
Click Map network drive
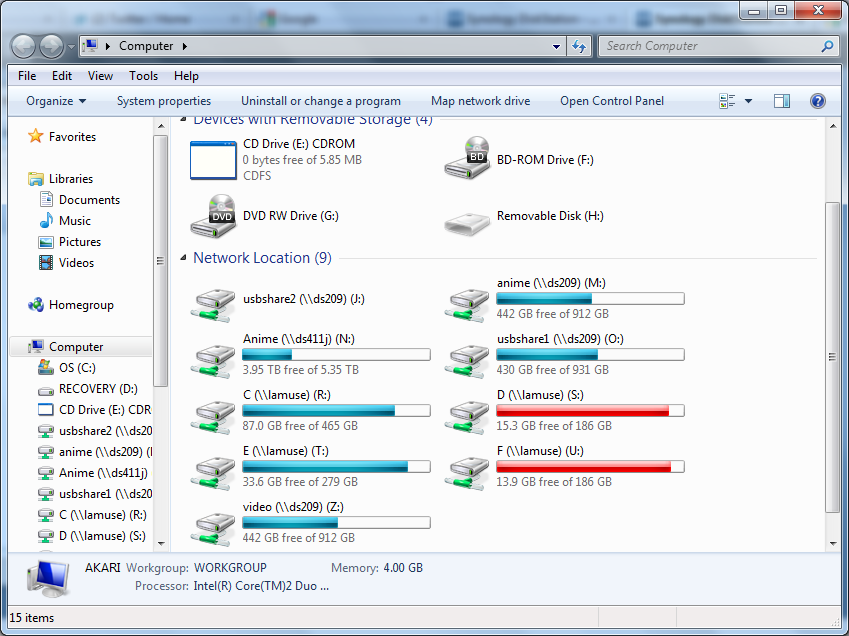click(x=480, y=101)
